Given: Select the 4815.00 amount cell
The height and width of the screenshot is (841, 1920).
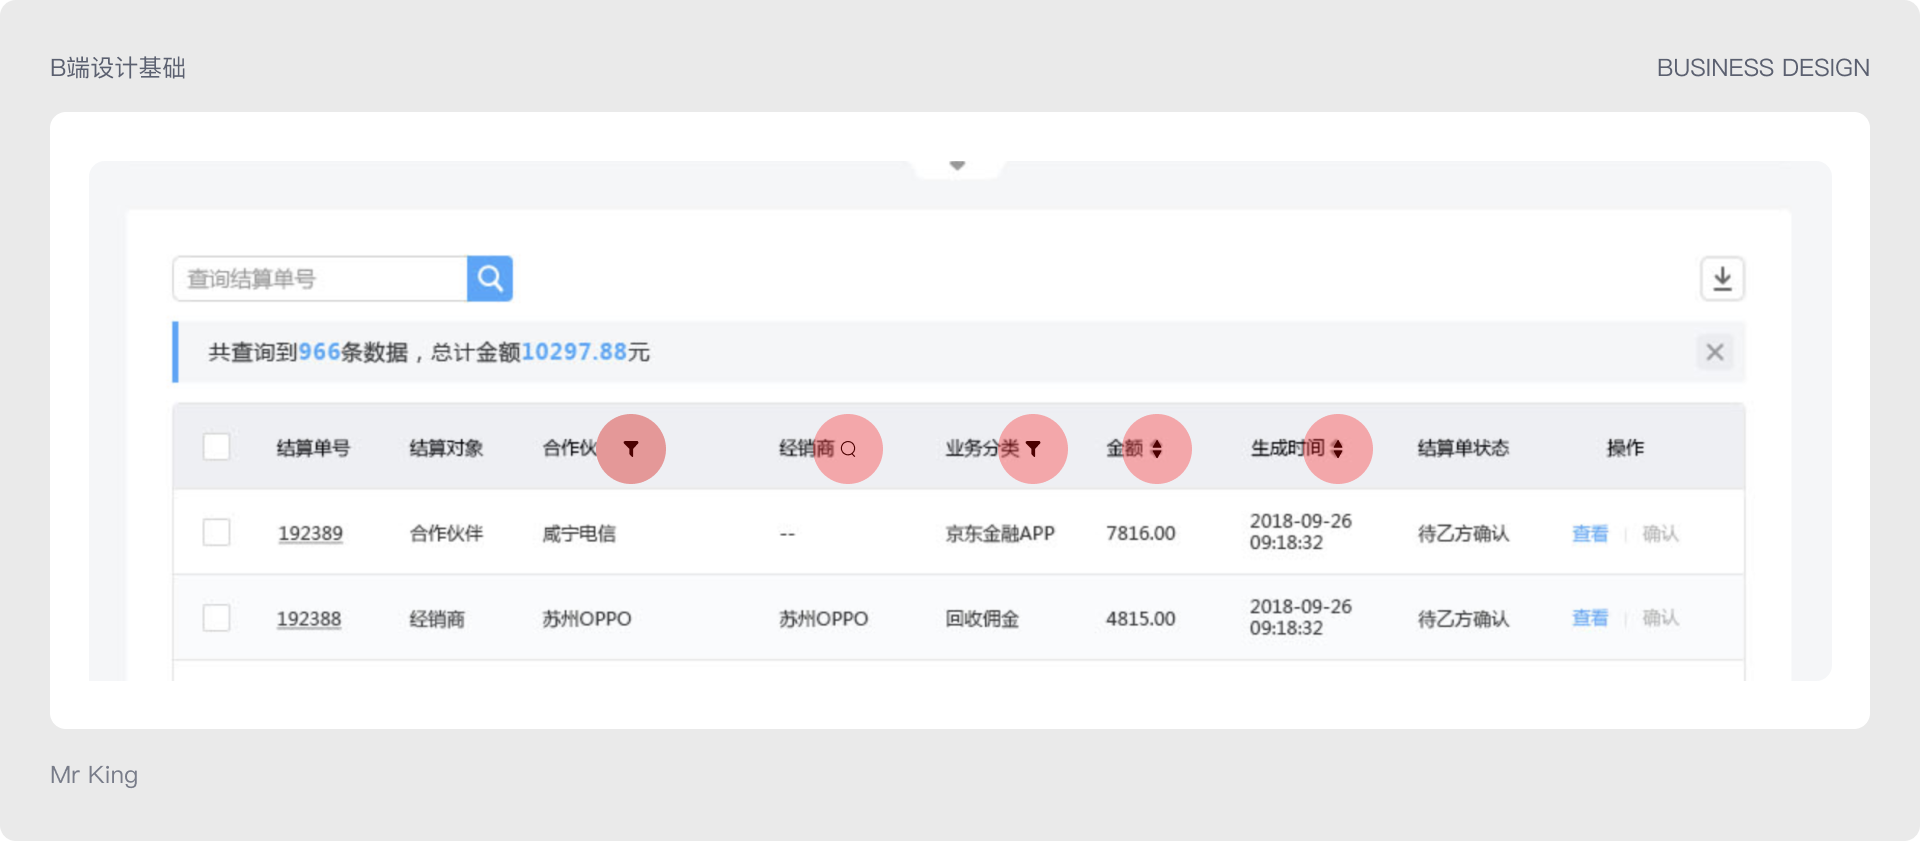Looking at the screenshot, I should pyautogui.click(x=1141, y=619).
